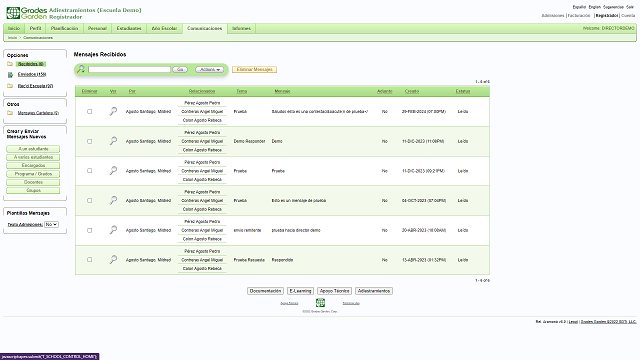Click the Eliminar Mensajes button

(255, 69)
